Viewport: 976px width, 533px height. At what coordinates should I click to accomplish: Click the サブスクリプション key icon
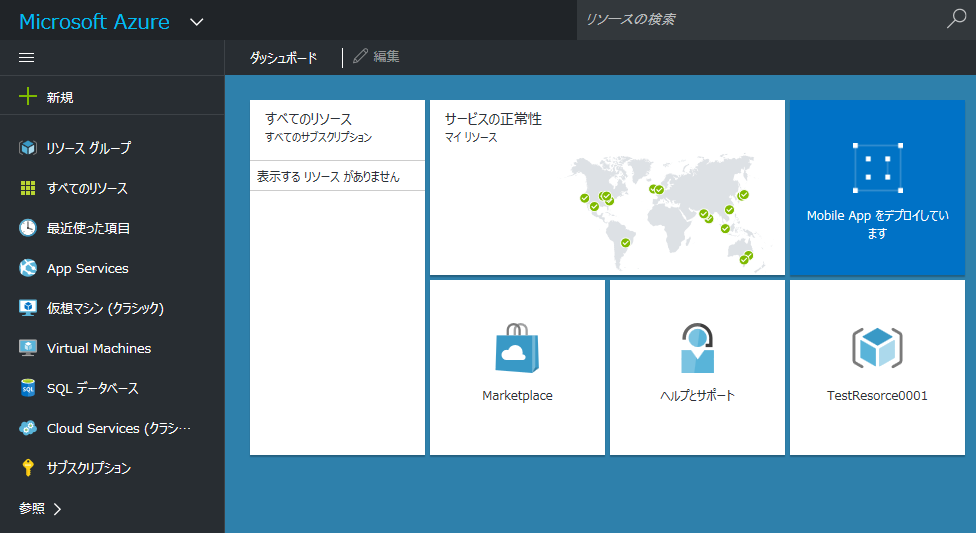click(x=28, y=468)
